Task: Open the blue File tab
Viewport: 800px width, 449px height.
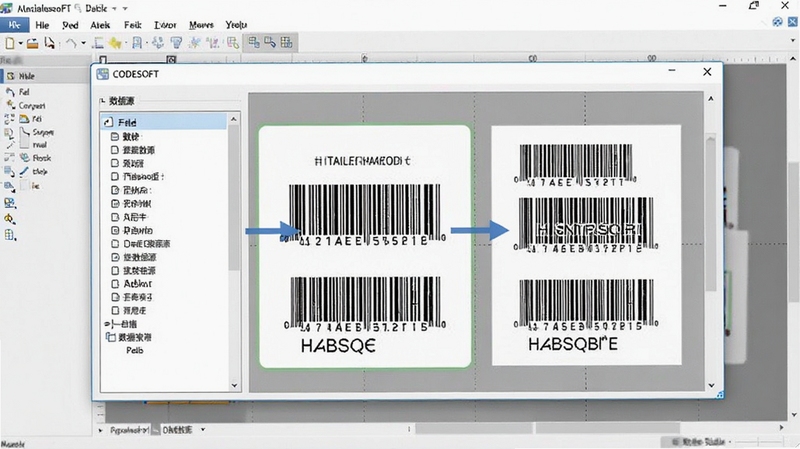Action: click(14, 24)
